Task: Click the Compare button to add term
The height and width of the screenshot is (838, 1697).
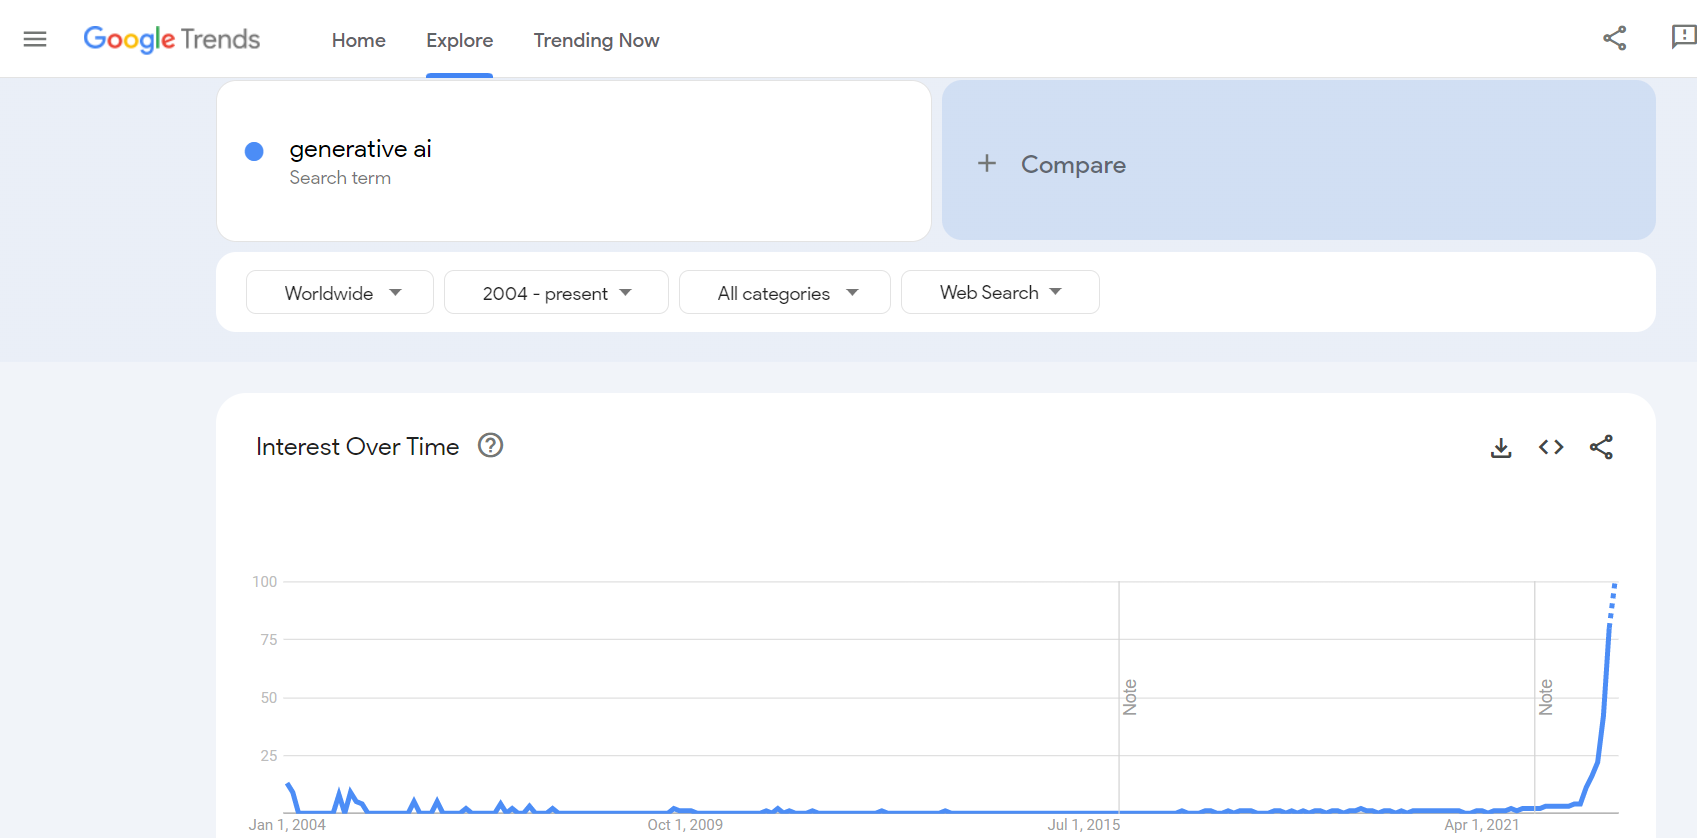Action: pyautogui.click(x=1072, y=164)
